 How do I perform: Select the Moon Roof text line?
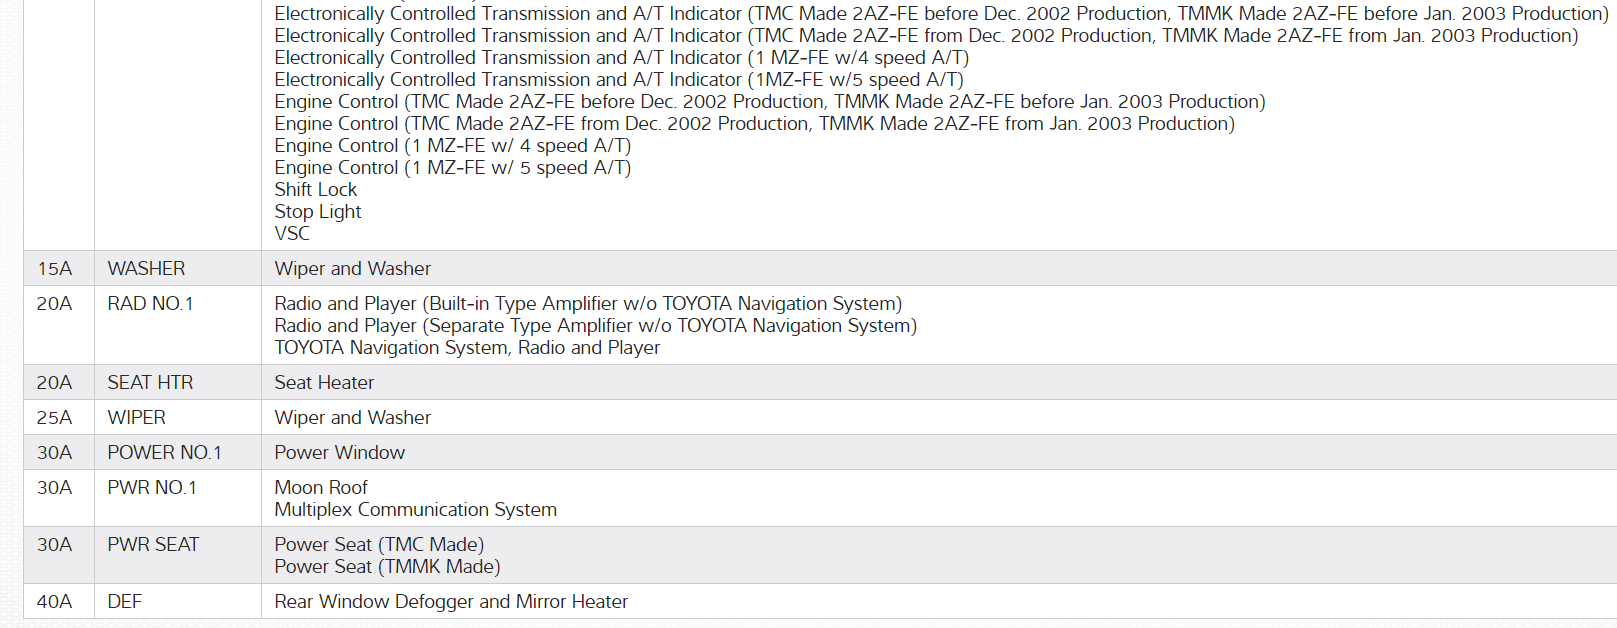321,488
